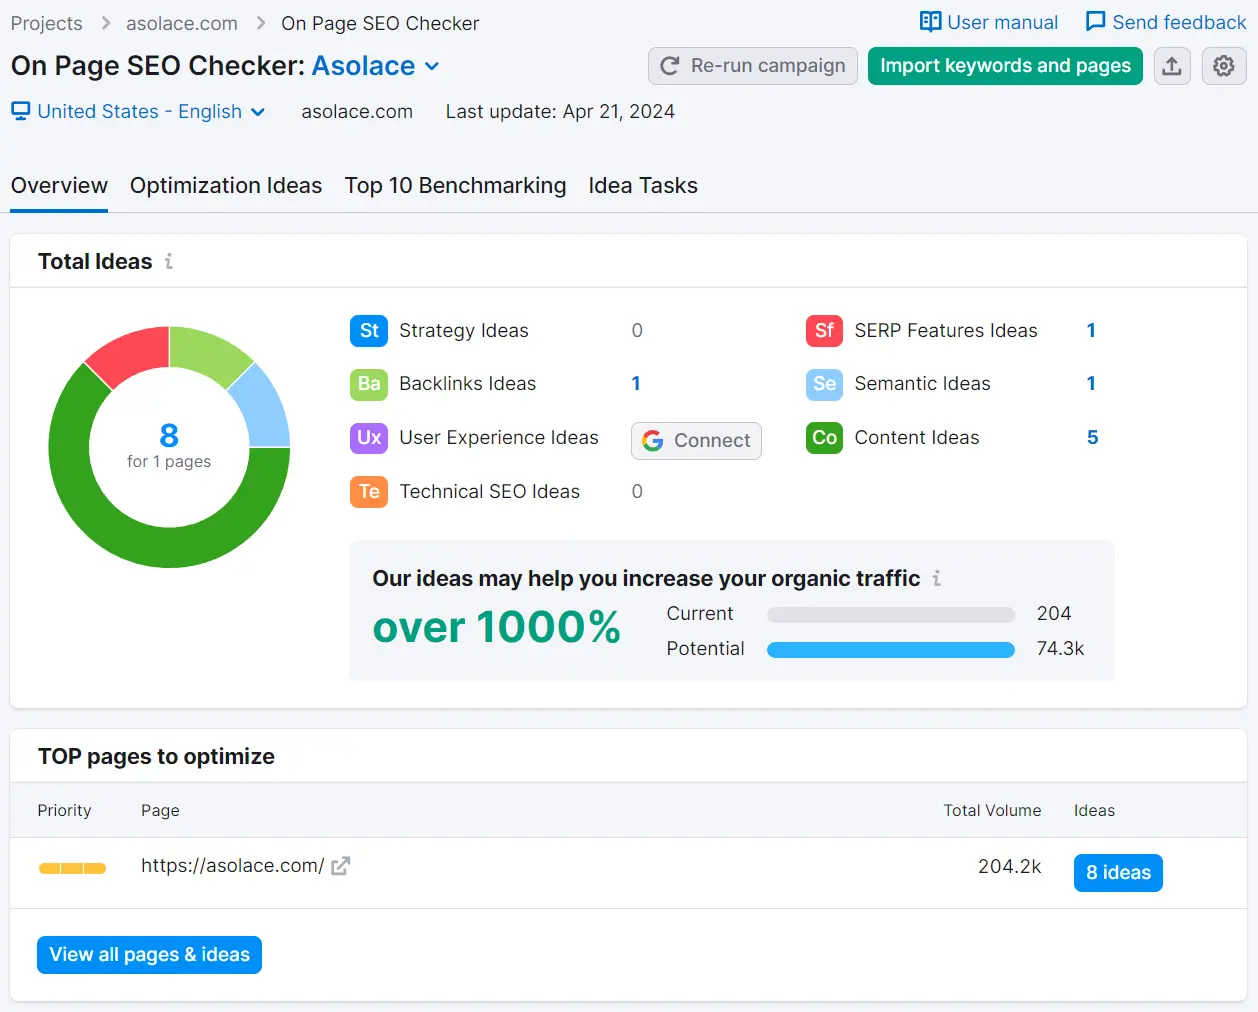Click the Priority column header
This screenshot has height=1012, width=1258.
tap(64, 811)
